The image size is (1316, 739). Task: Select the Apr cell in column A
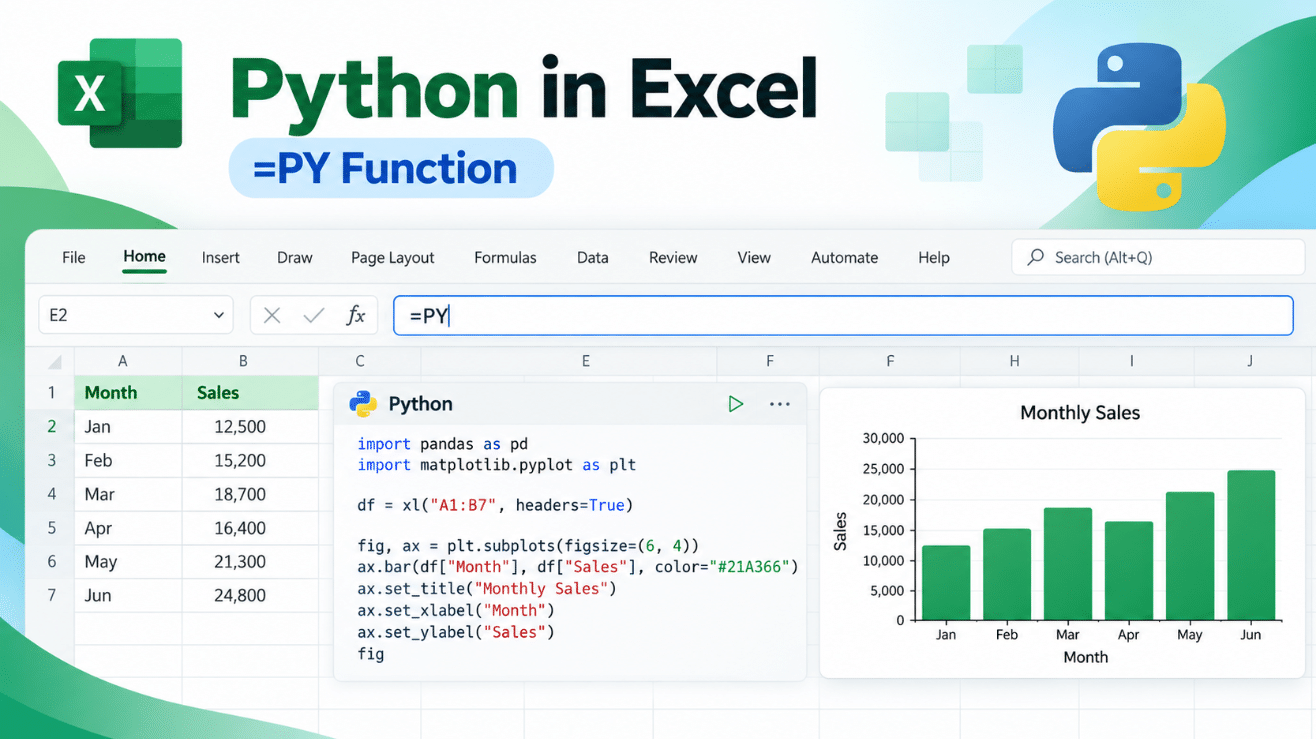(128, 529)
